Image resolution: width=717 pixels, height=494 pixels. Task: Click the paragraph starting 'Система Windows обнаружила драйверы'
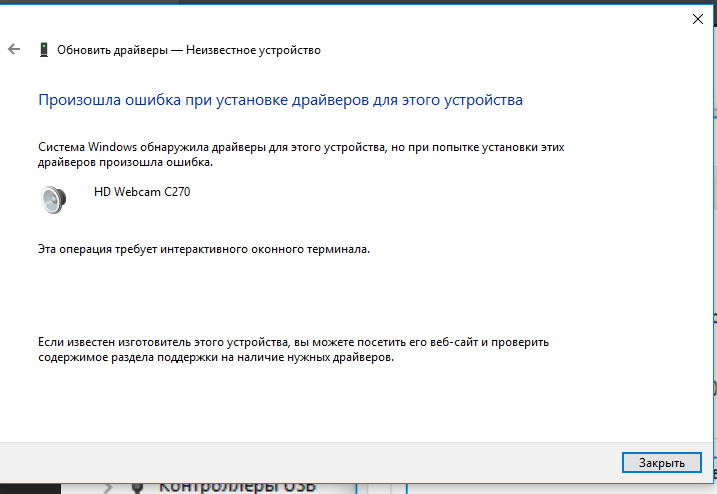click(301, 155)
